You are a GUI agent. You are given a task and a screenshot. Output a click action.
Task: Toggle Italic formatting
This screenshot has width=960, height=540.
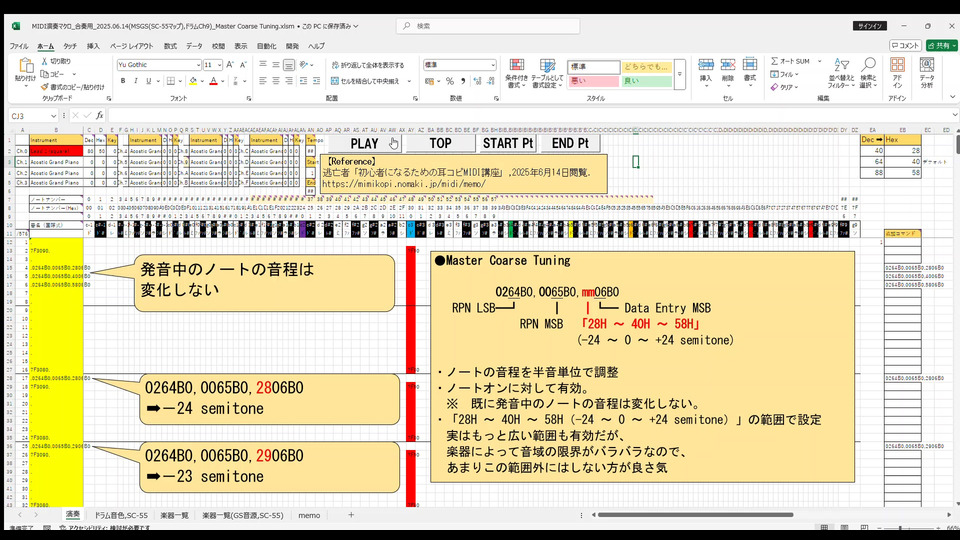pyautogui.click(x=134, y=81)
